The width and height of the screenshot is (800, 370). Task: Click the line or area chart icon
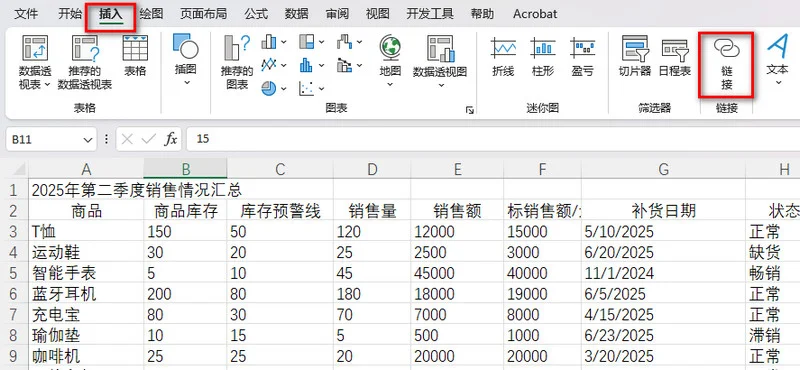(x=269, y=65)
